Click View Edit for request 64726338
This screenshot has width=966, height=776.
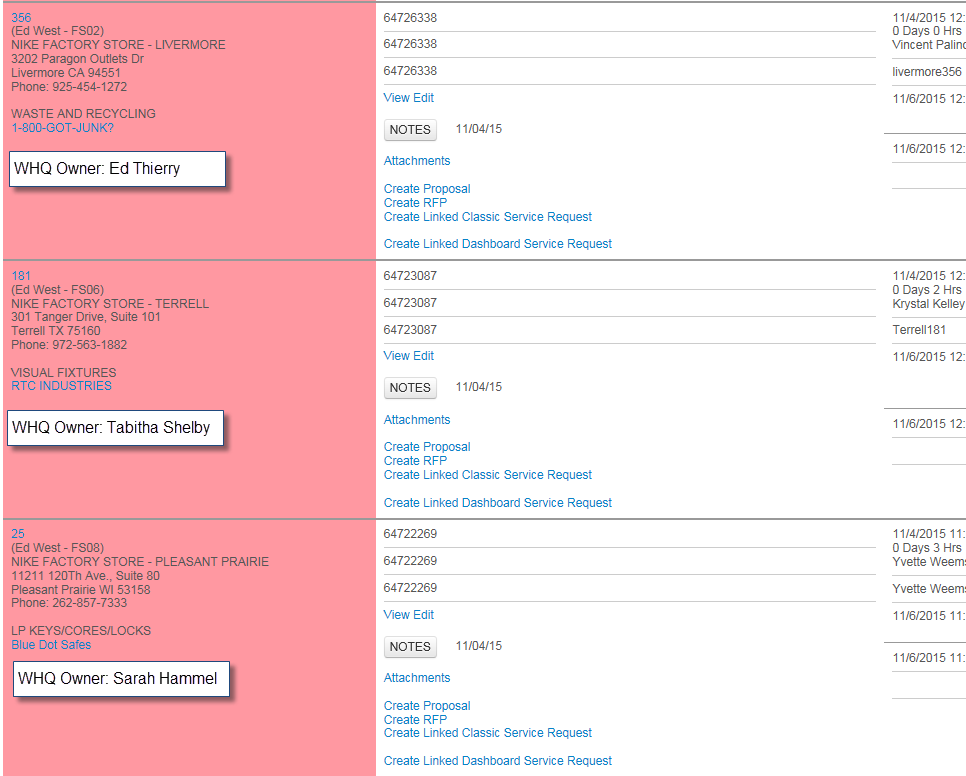(408, 98)
